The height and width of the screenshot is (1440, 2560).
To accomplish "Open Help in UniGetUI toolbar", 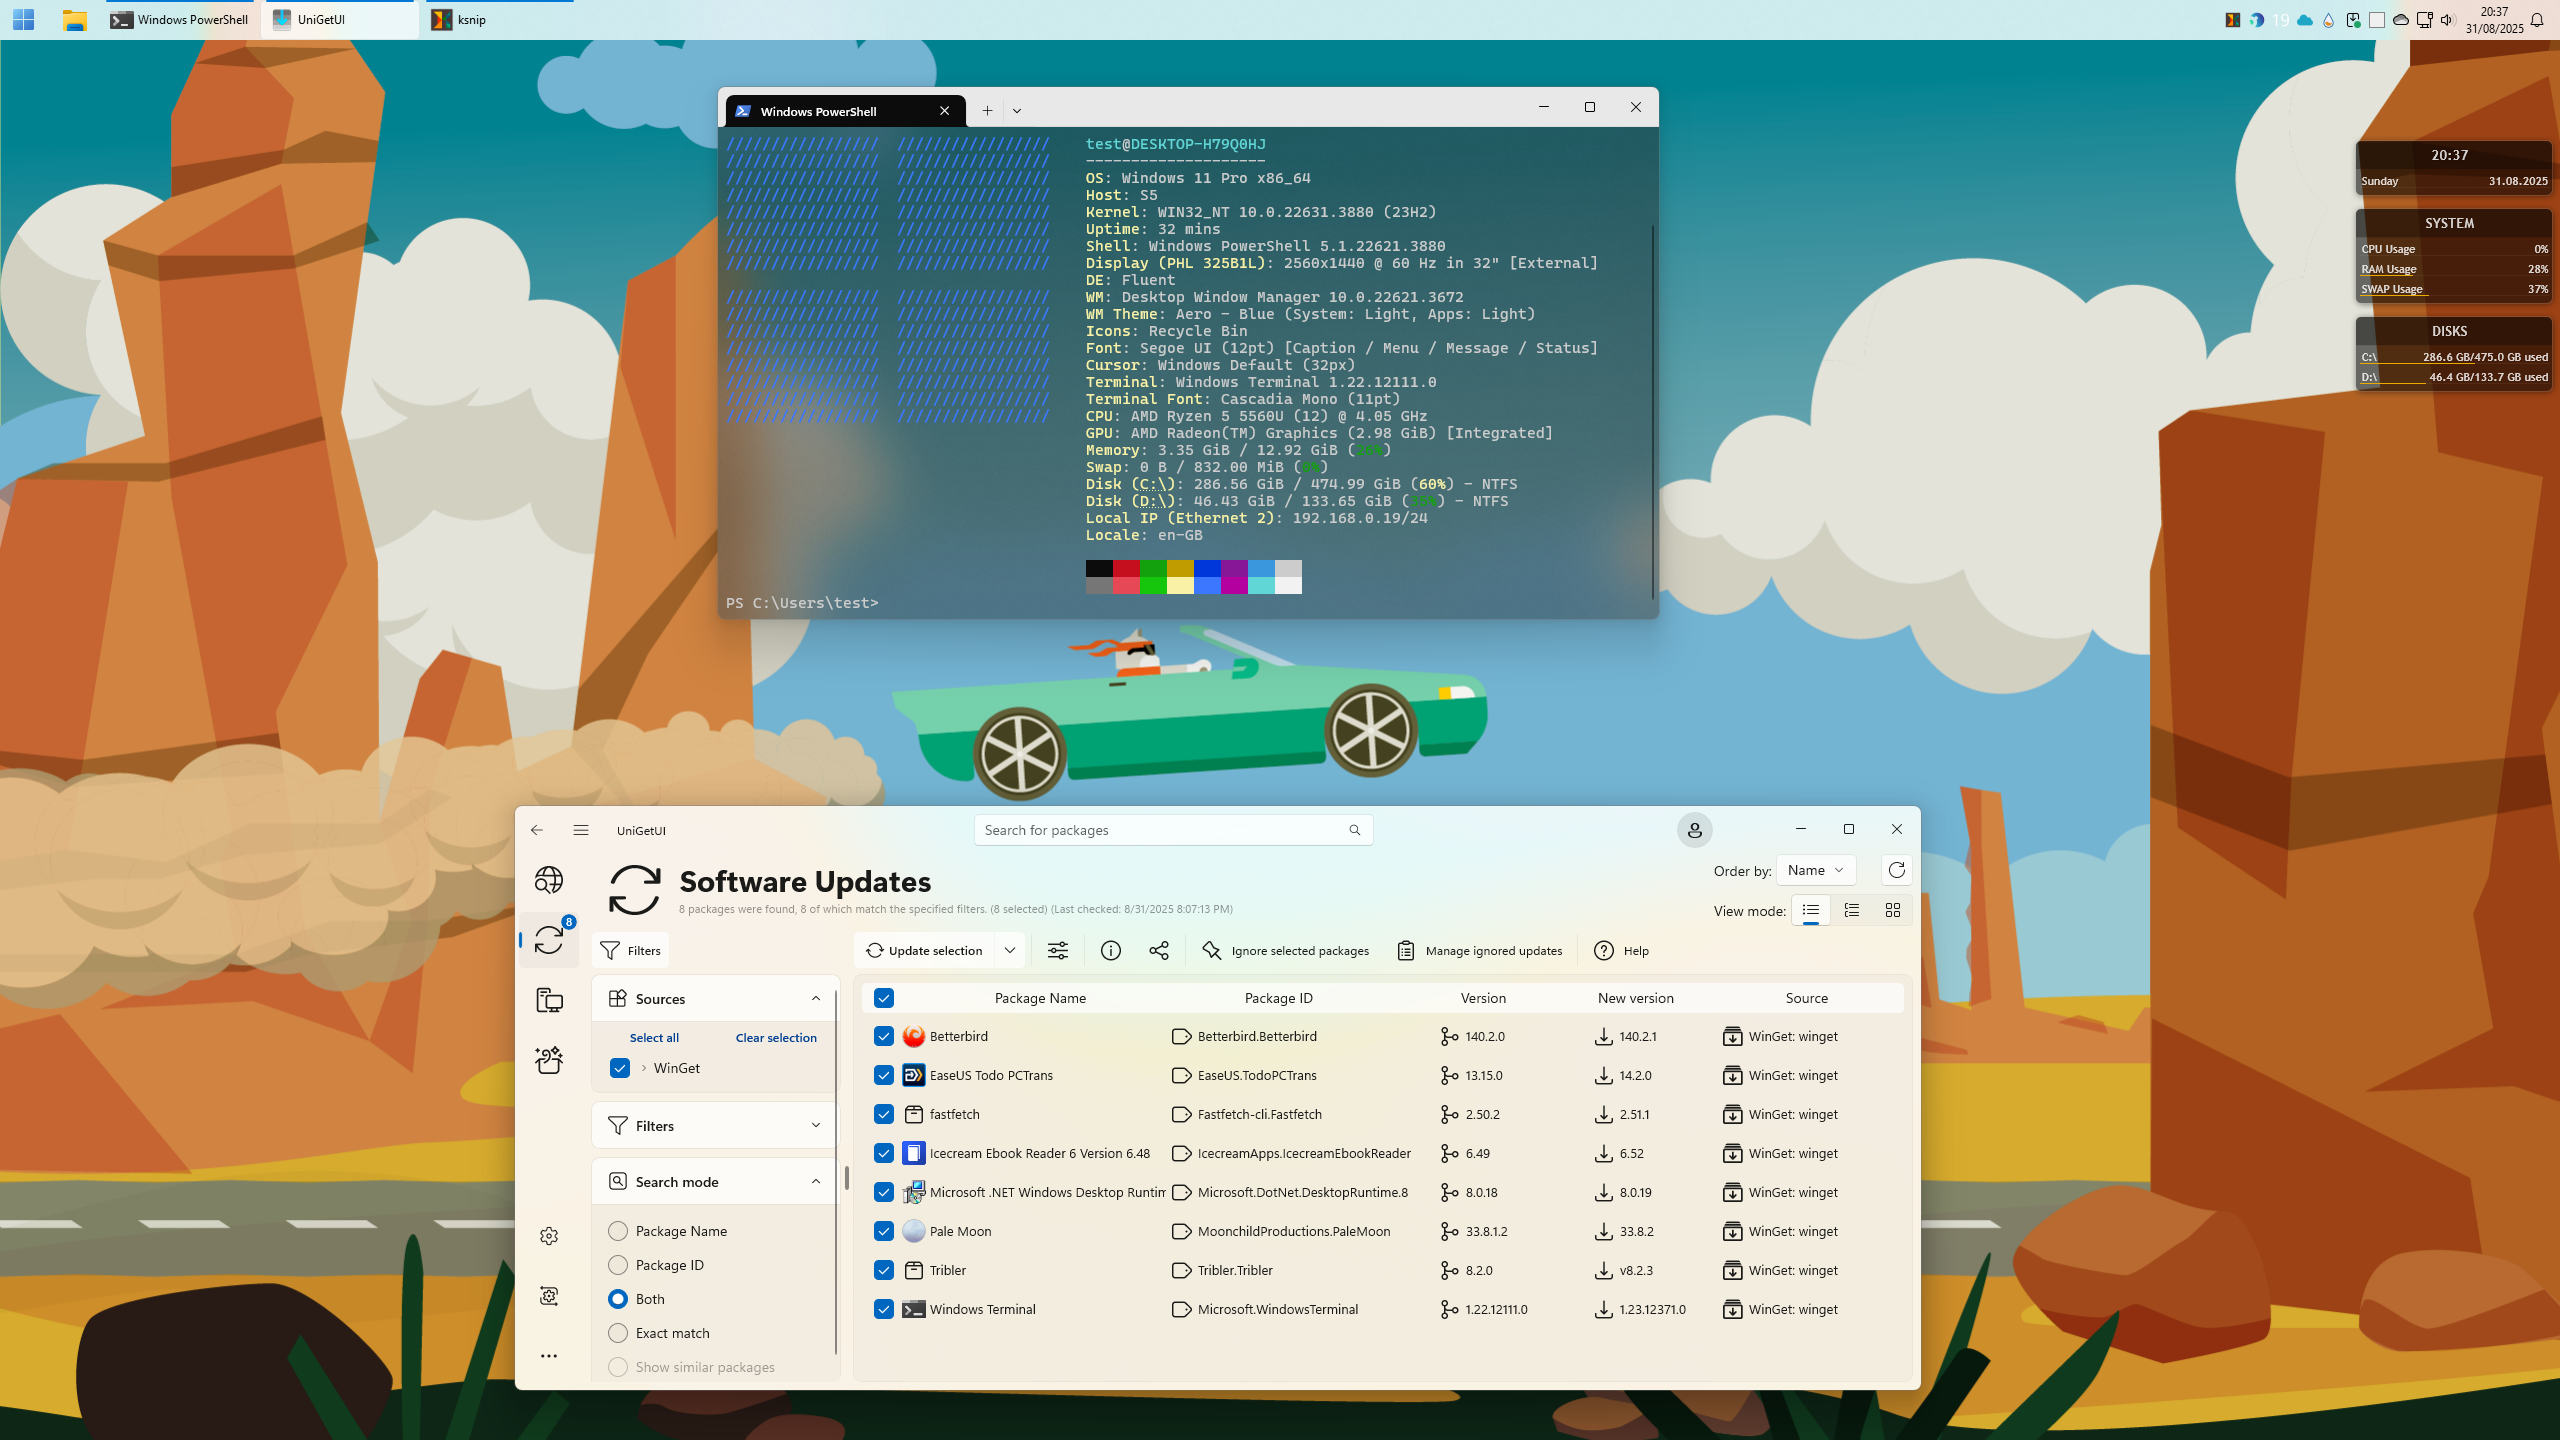I will 1621,951.
